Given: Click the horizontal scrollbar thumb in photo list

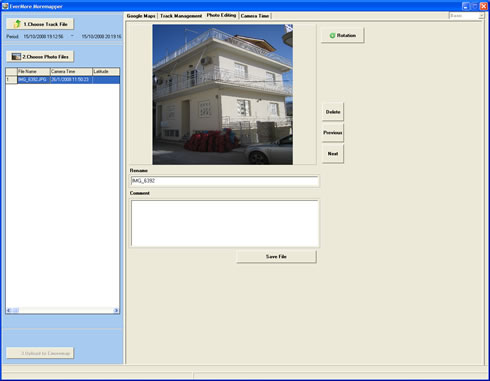Looking at the screenshot, I should [x=15, y=310].
